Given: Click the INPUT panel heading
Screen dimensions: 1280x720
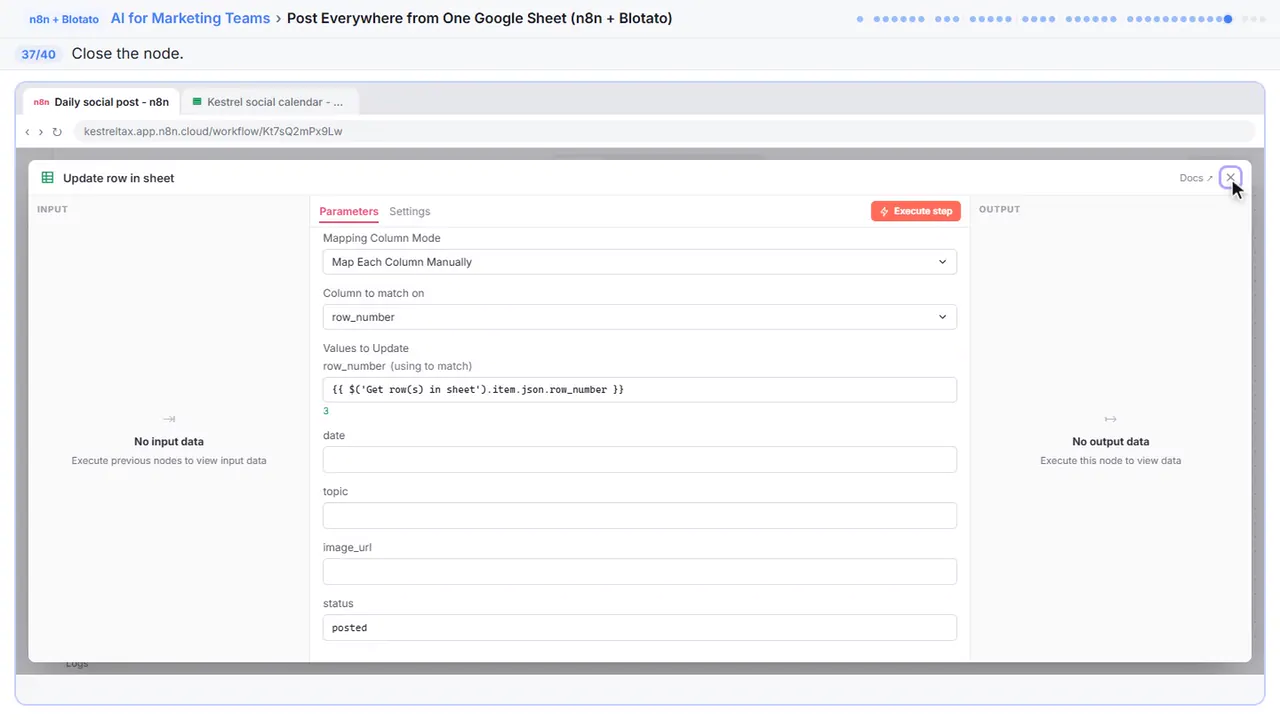Looking at the screenshot, I should 52,209.
